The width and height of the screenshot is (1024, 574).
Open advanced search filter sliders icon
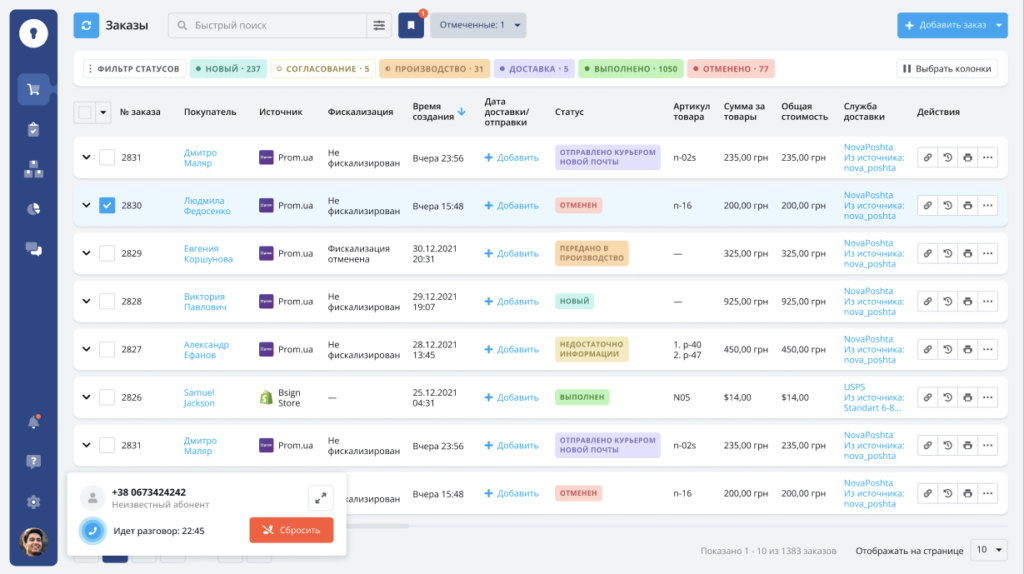point(379,25)
